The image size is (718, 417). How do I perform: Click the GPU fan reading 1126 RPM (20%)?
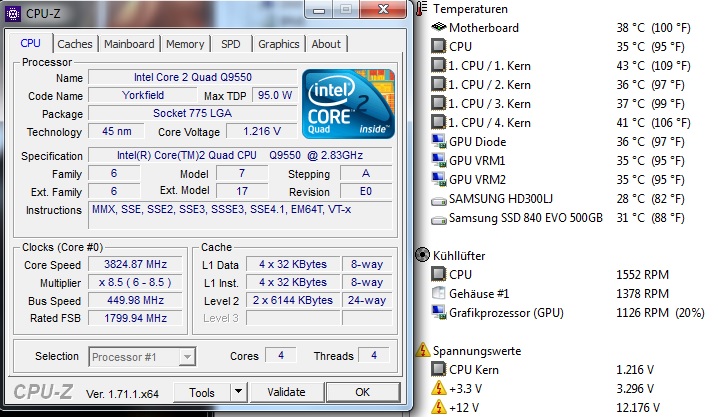coord(660,313)
